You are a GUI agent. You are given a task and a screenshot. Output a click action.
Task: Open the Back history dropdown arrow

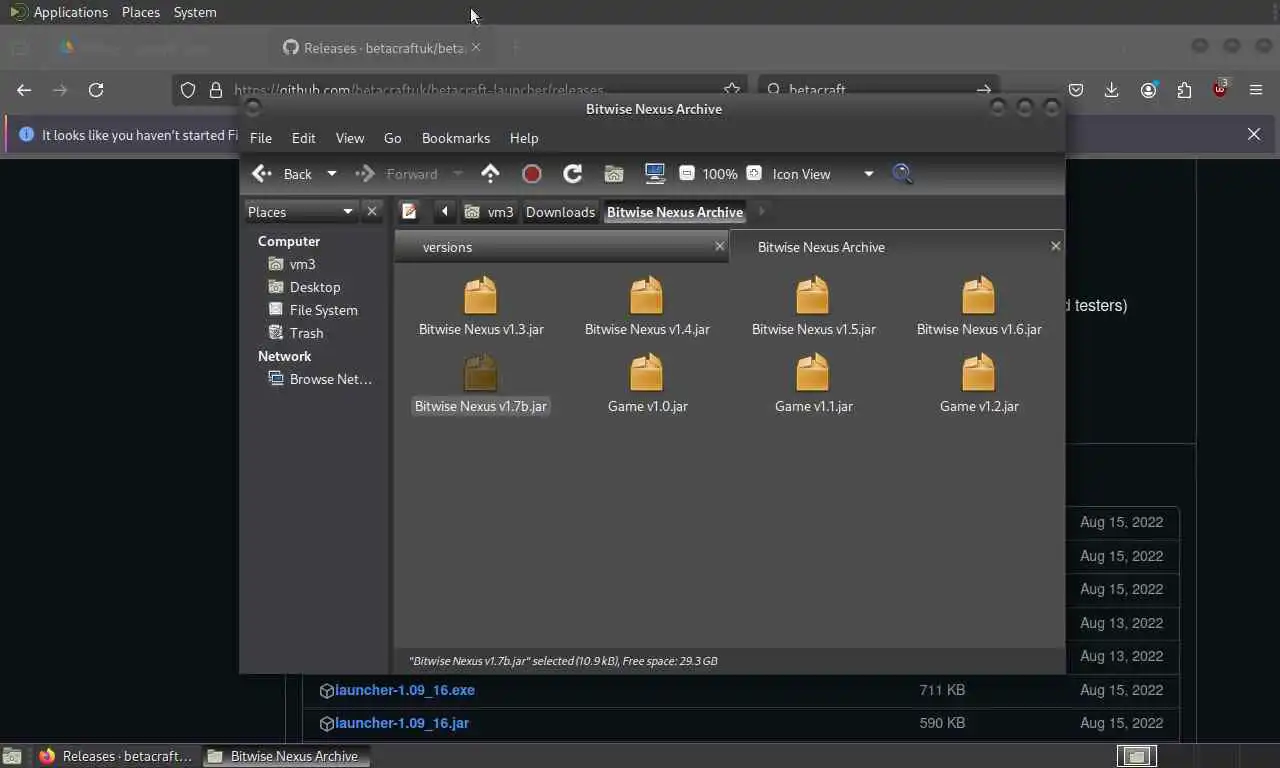[332, 174]
